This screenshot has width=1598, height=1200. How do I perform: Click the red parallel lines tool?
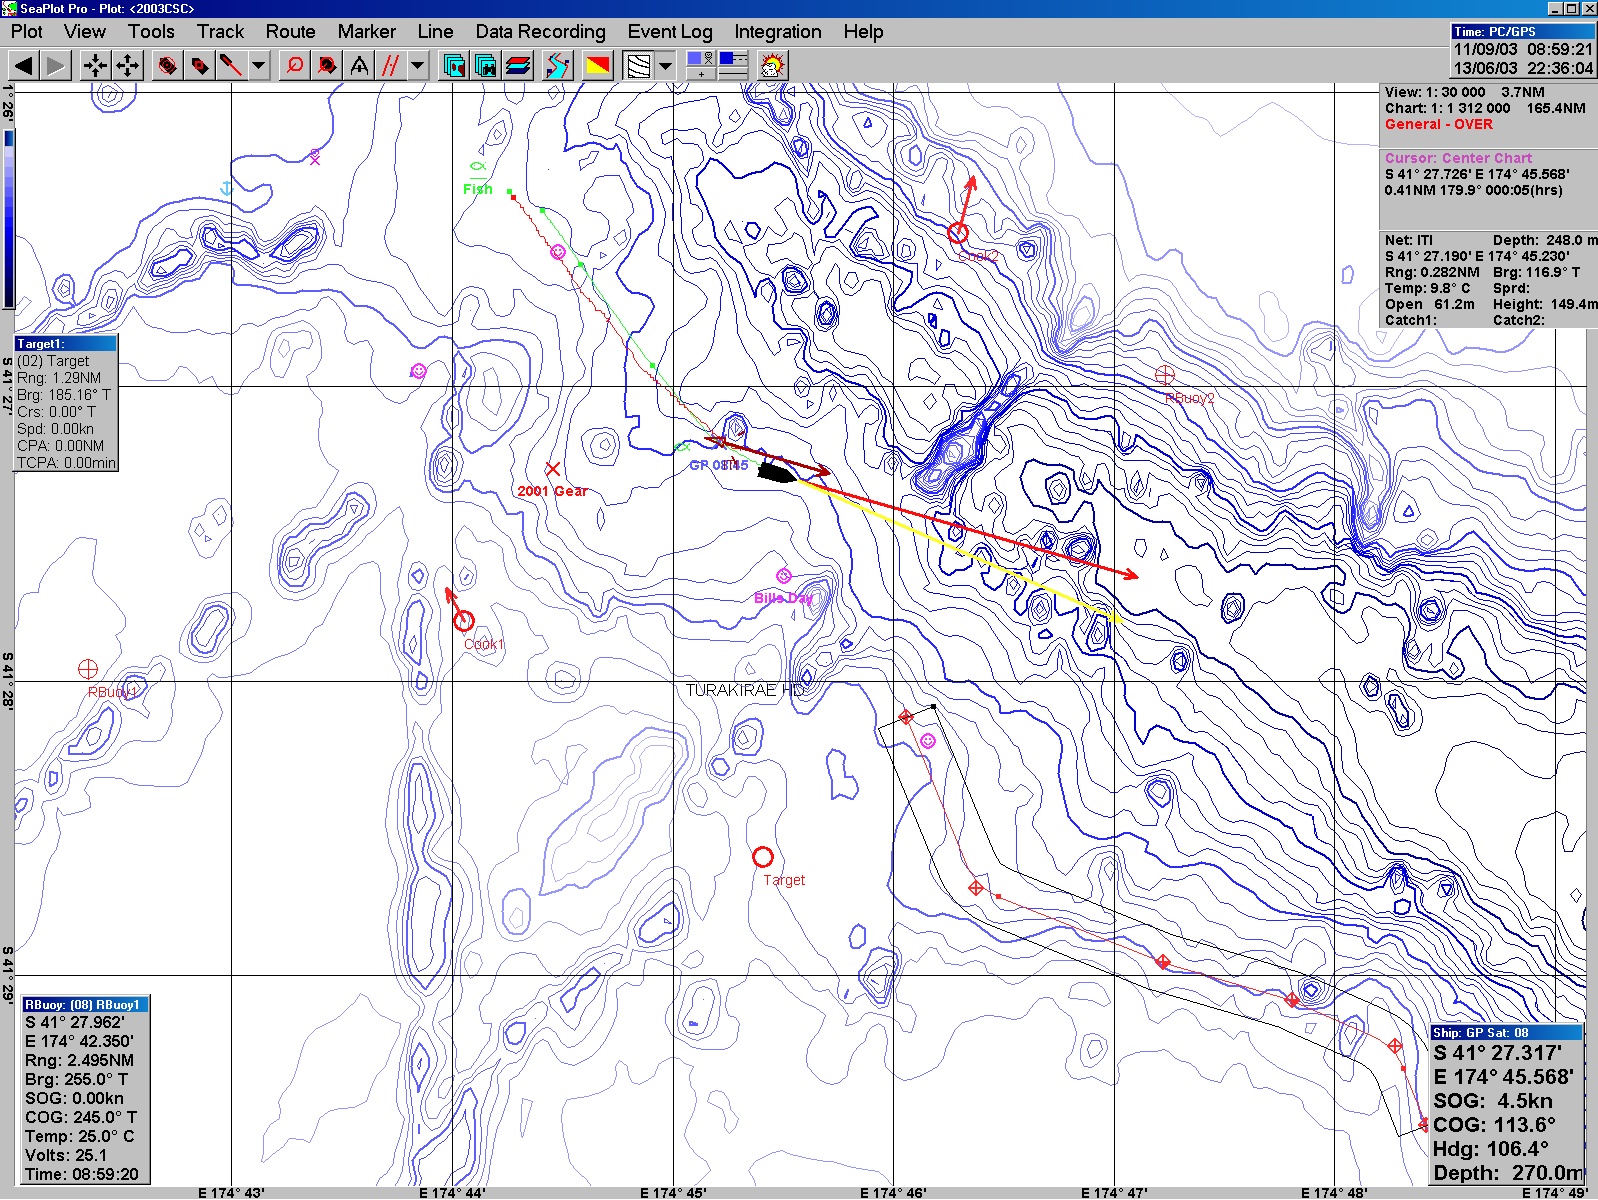tap(391, 66)
